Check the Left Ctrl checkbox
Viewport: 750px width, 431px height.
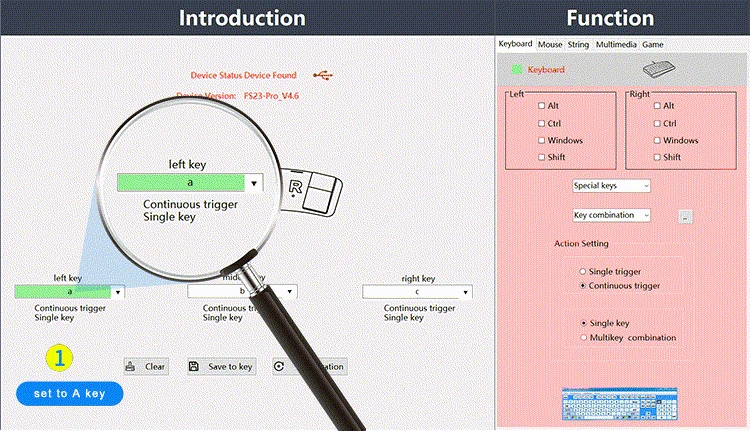[x=541, y=123]
